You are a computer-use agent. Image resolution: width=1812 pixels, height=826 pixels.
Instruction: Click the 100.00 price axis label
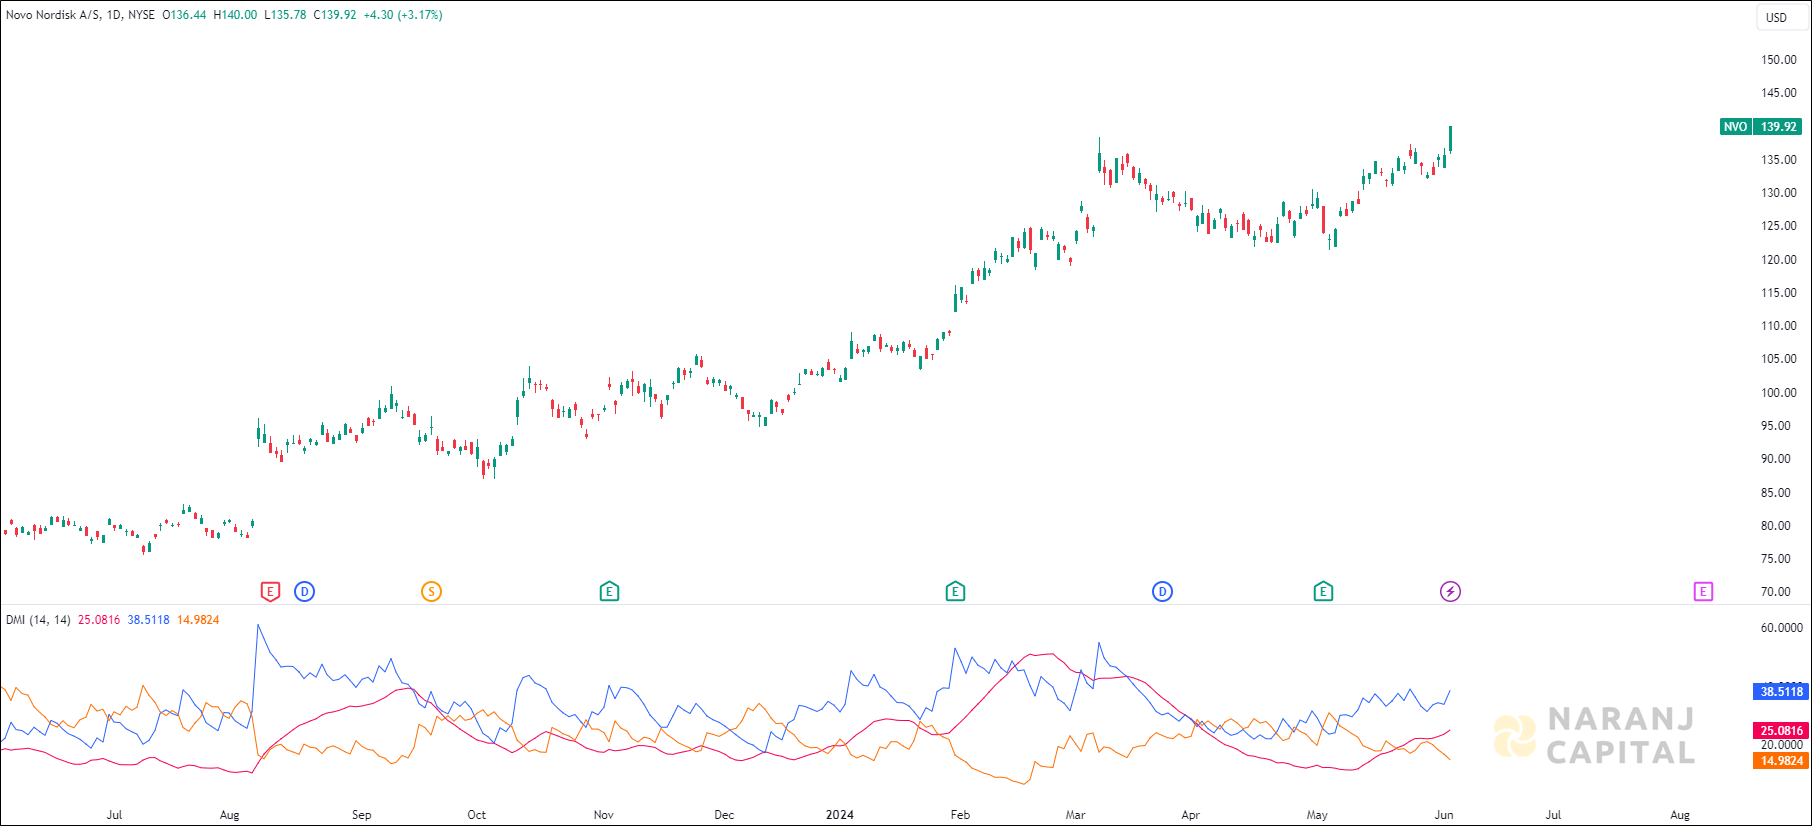pyautogui.click(x=1778, y=393)
